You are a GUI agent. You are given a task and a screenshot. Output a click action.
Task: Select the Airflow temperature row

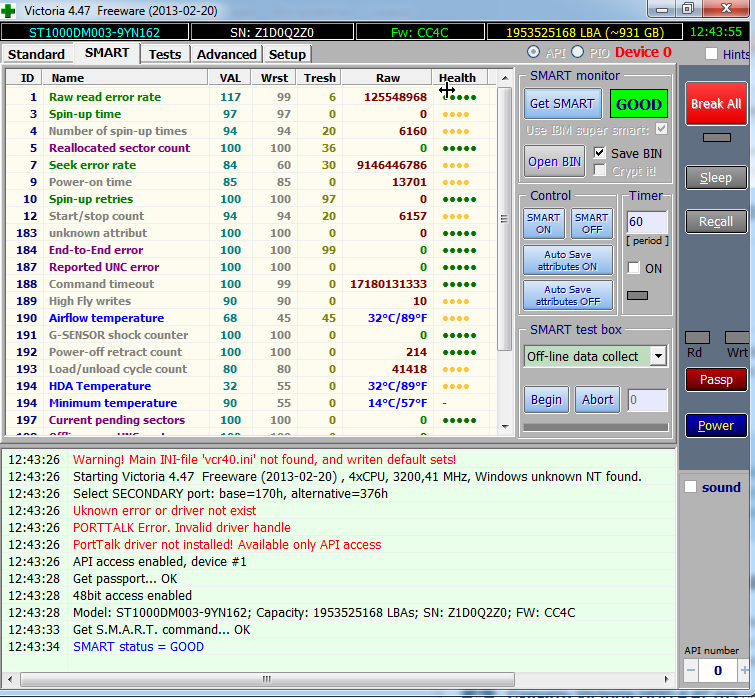pyautogui.click(x=250, y=318)
